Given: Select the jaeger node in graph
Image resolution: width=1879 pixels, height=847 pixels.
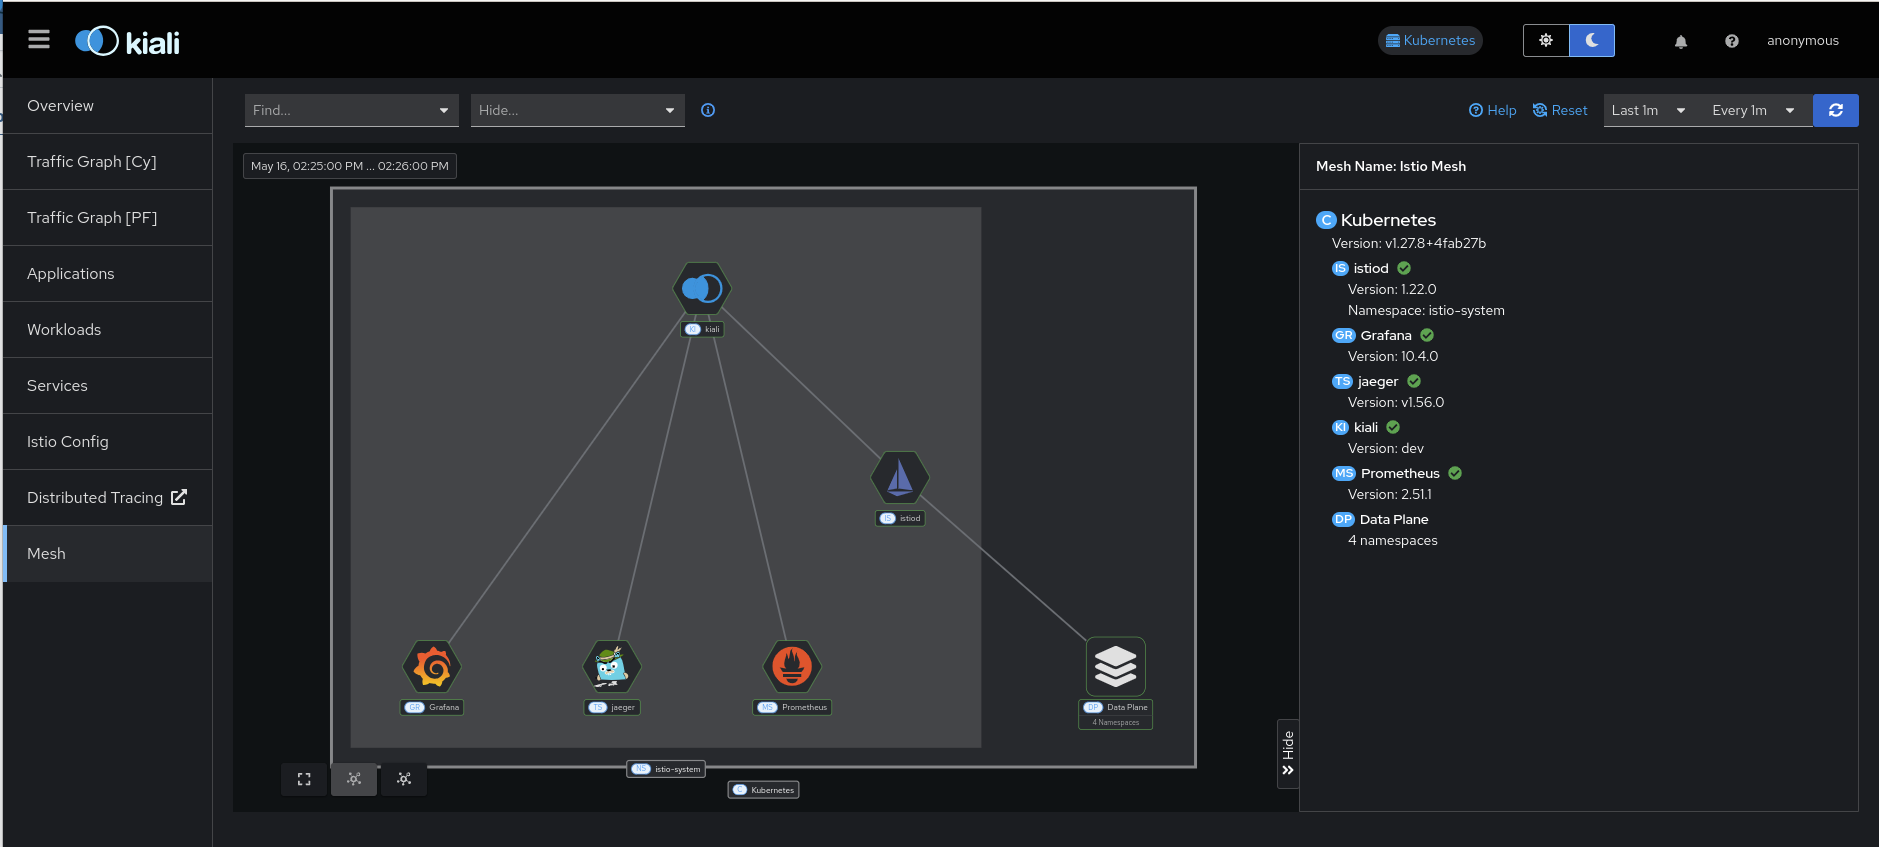Looking at the screenshot, I should tap(611, 667).
